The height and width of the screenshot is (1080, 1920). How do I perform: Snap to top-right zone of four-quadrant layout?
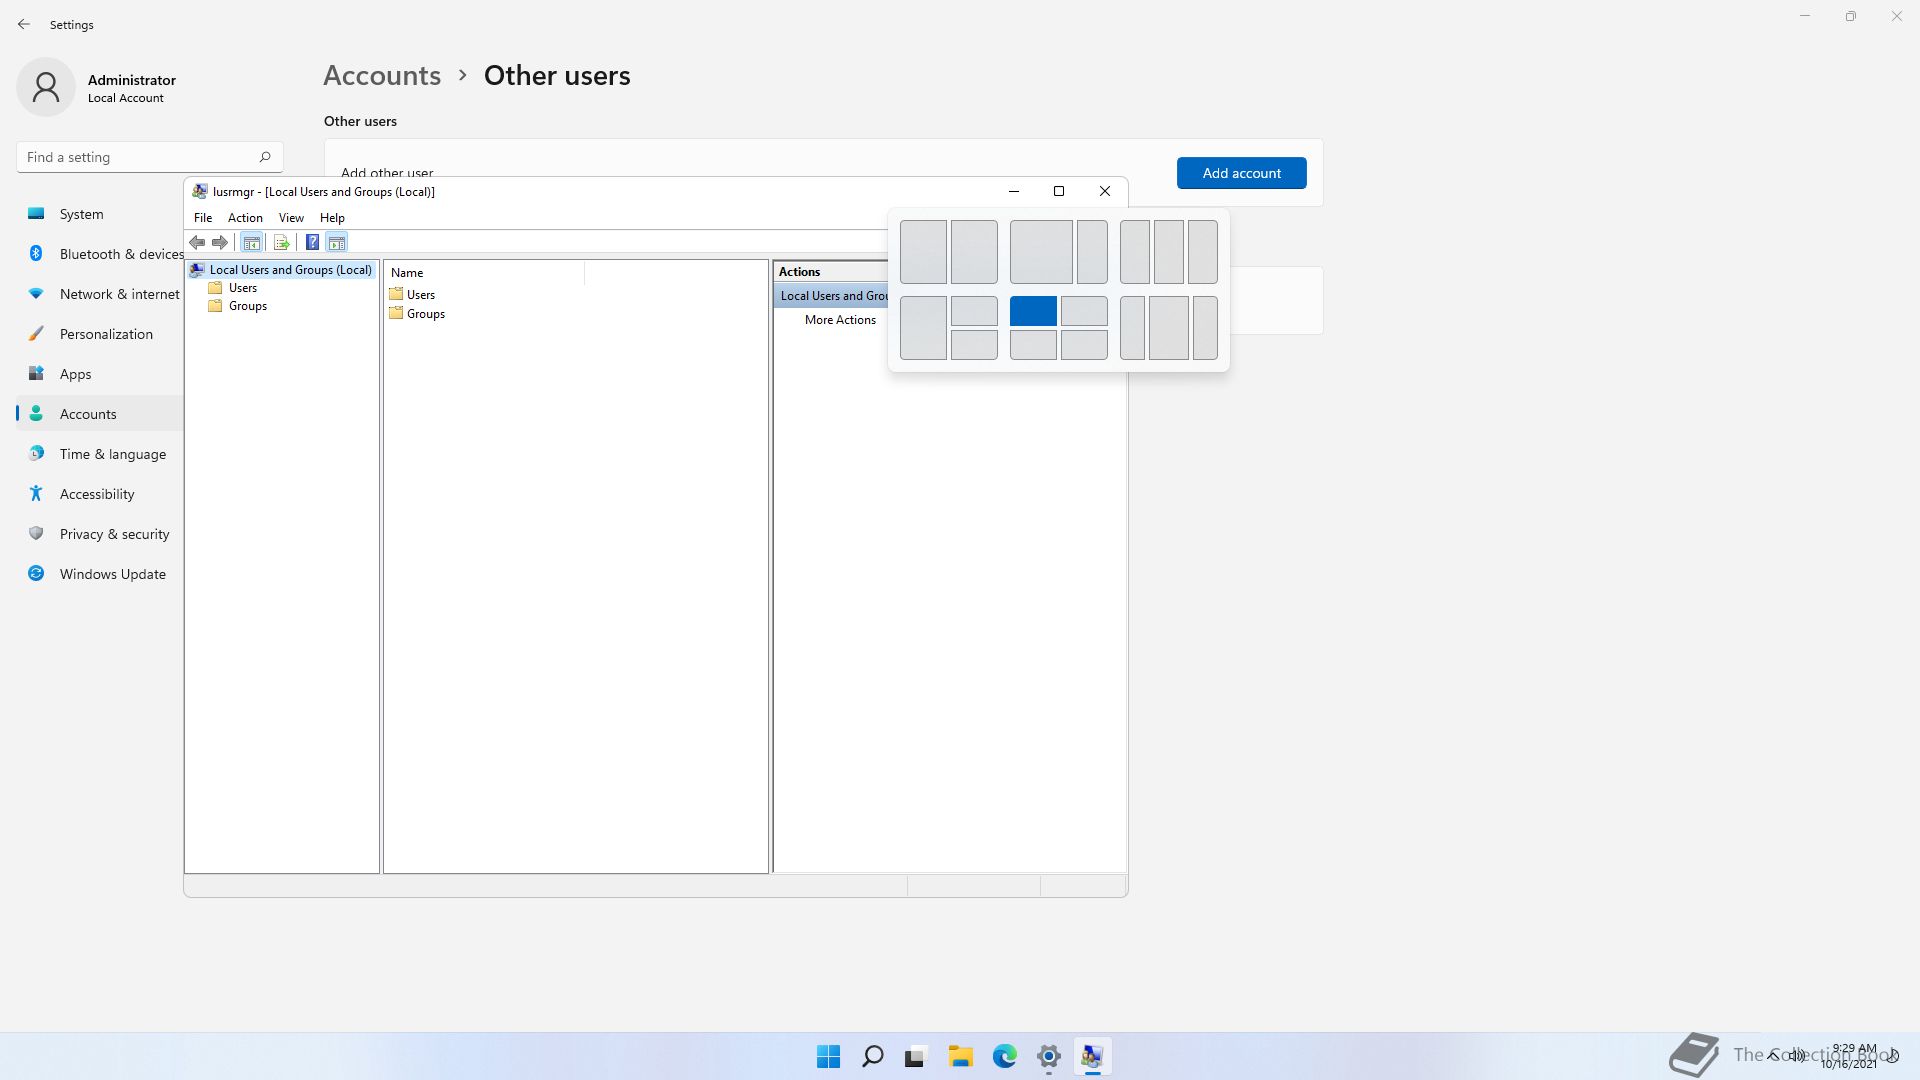(x=1084, y=311)
